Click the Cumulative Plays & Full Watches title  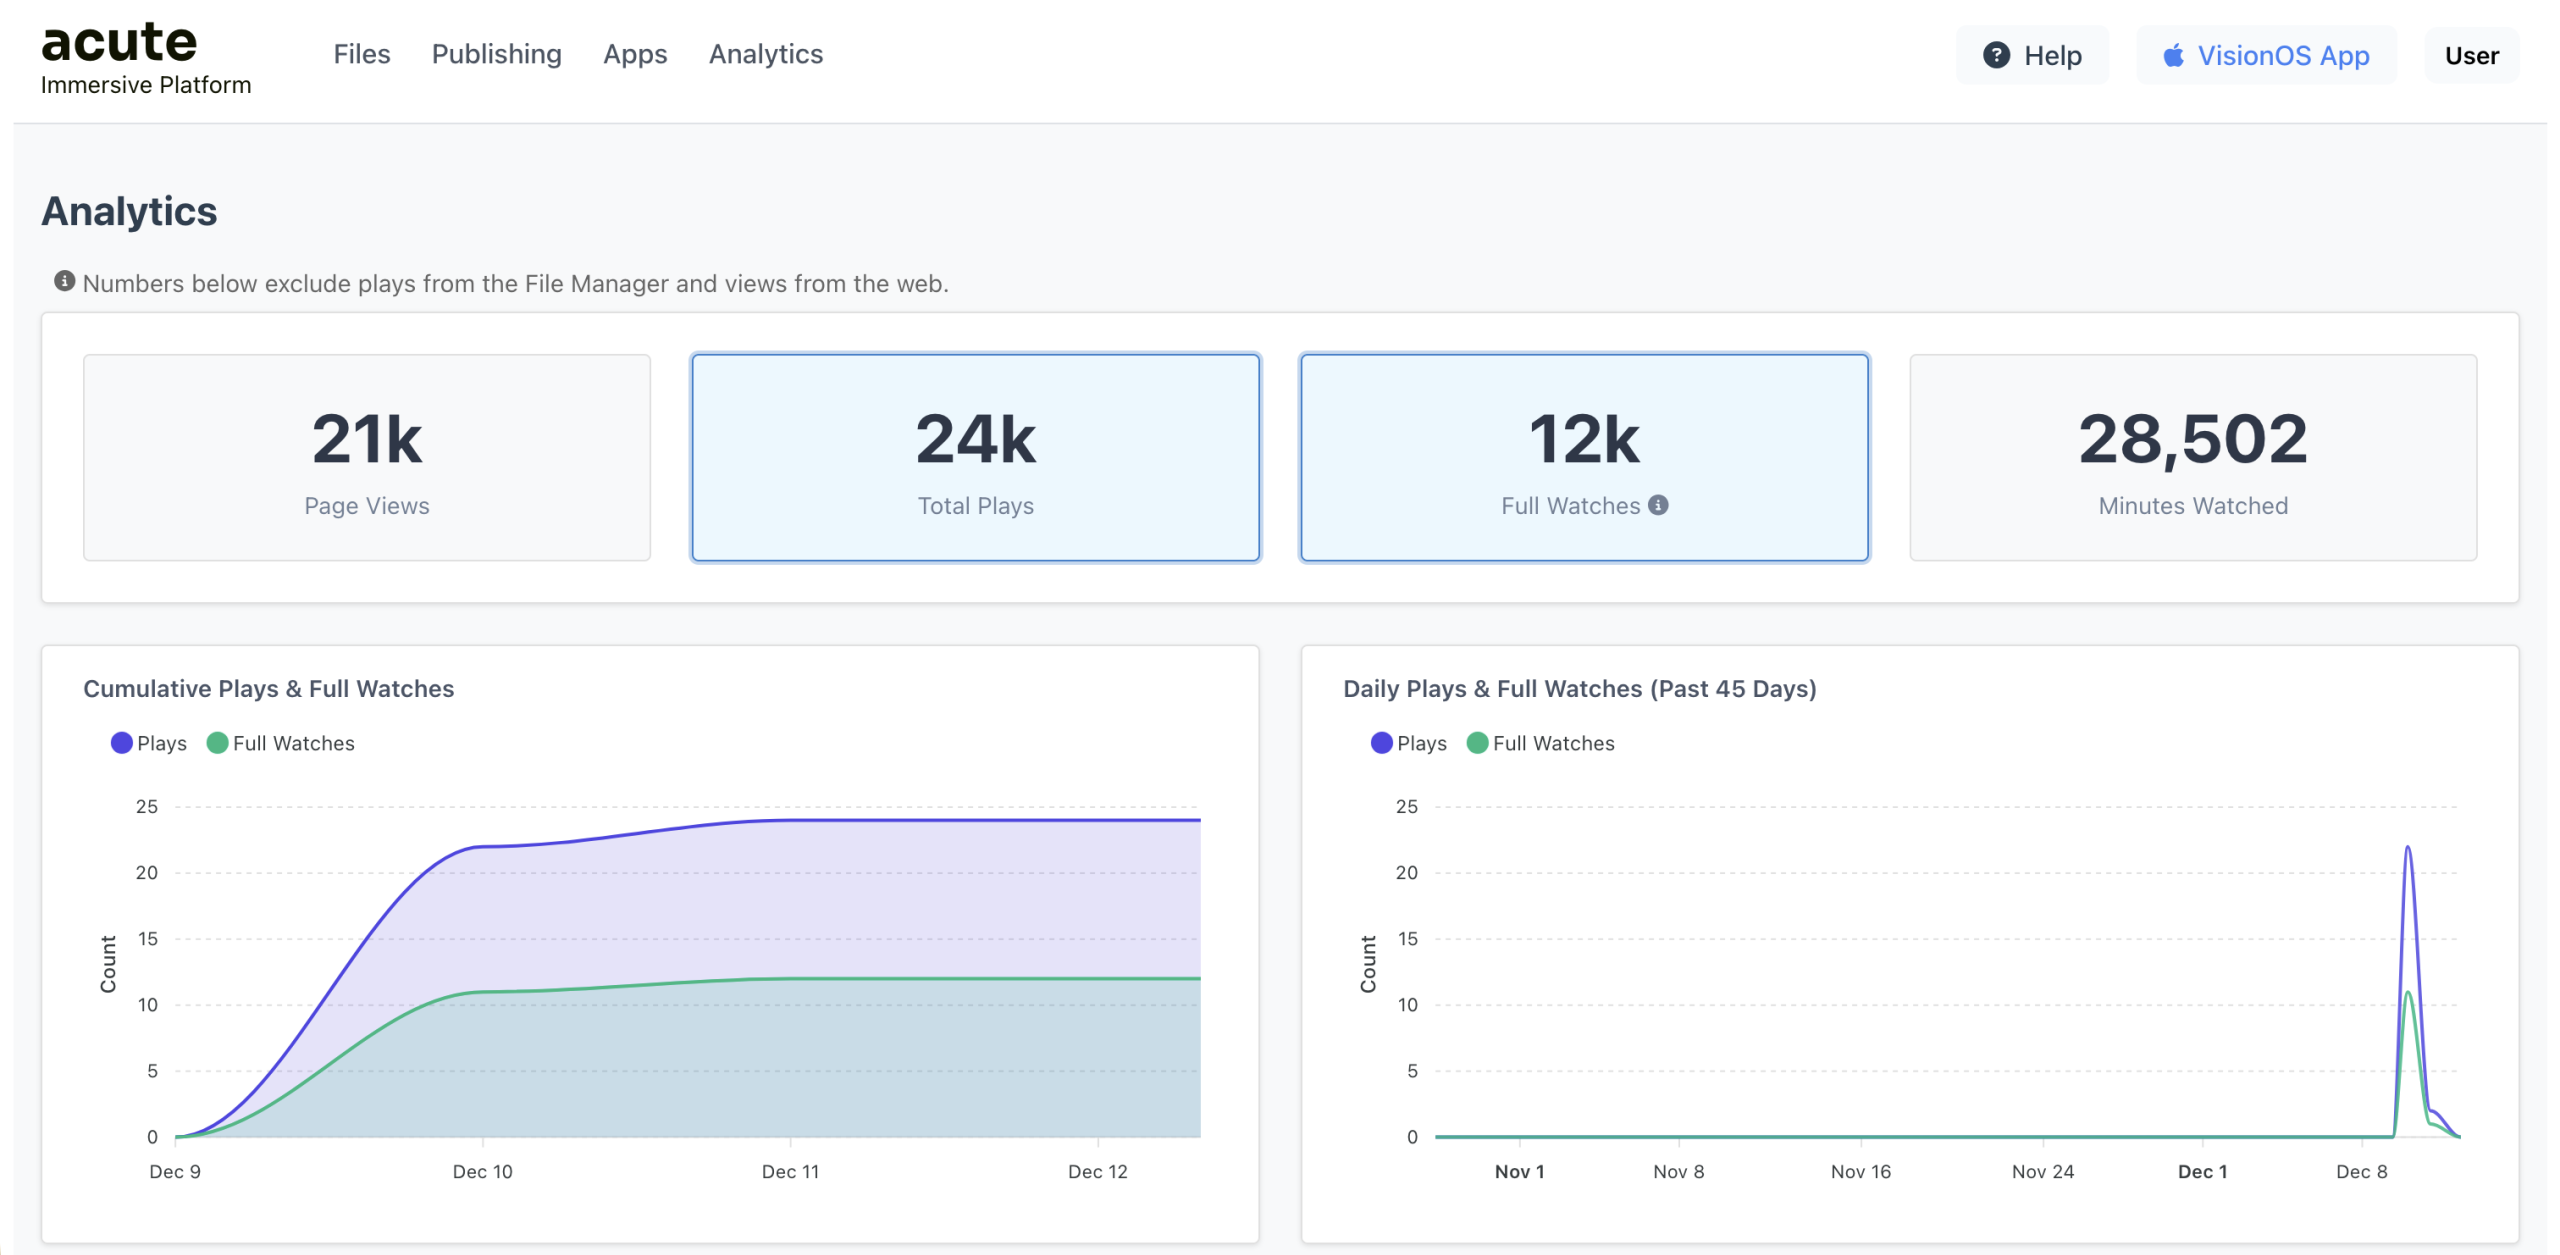click(268, 688)
